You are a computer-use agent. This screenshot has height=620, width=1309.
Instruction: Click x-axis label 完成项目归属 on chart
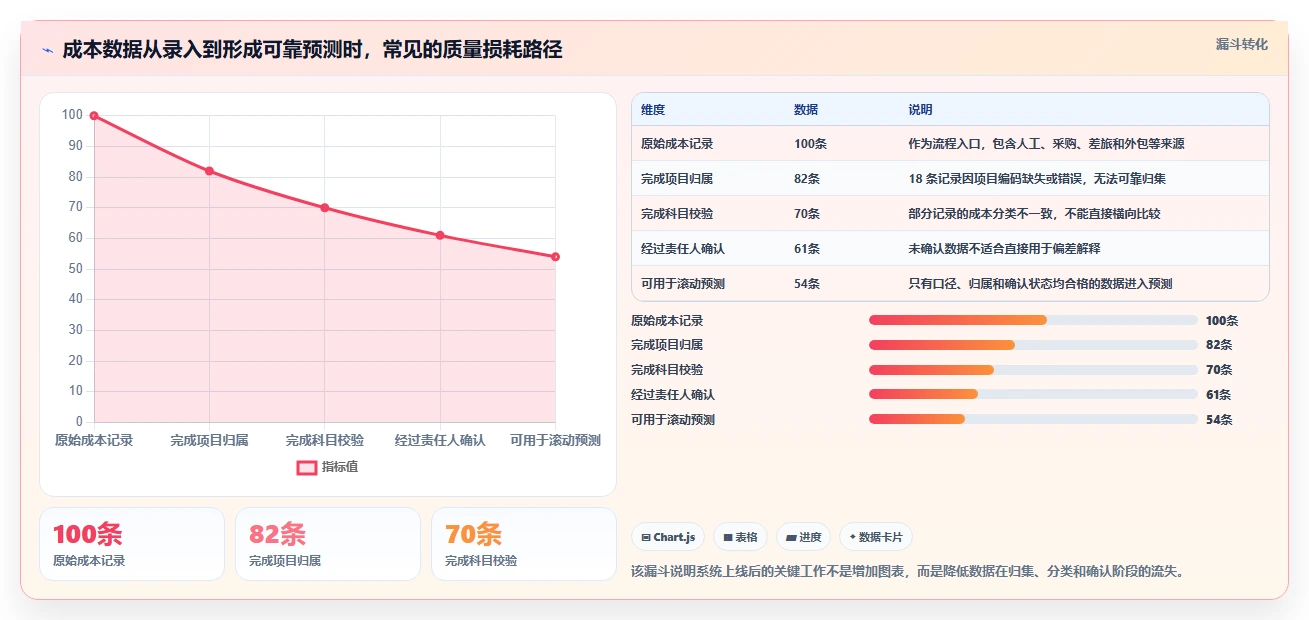pos(209,440)
